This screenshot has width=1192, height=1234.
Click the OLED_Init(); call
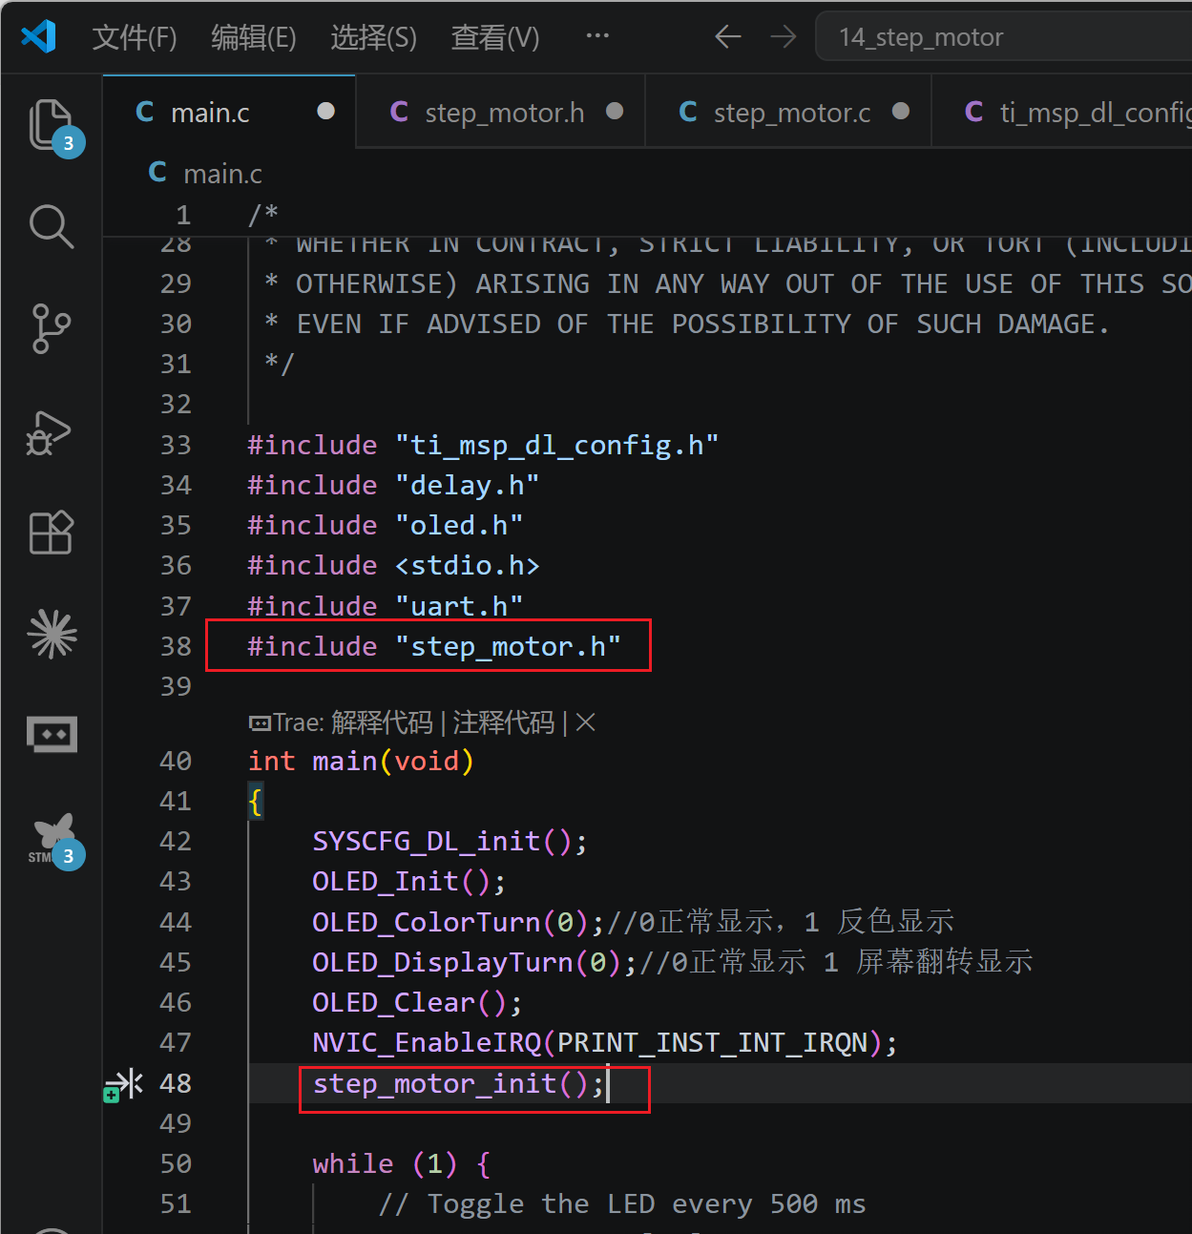point(409,881)
